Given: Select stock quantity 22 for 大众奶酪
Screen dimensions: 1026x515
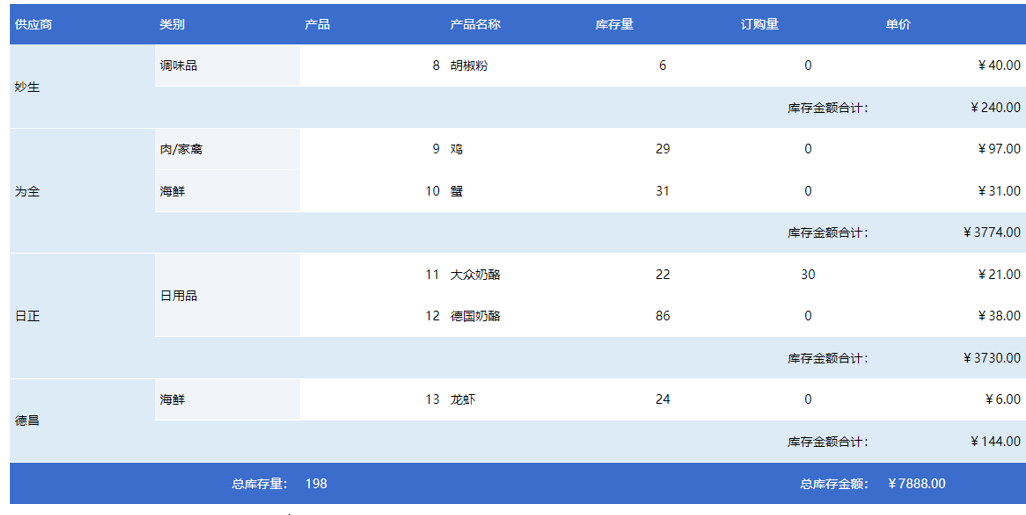Looking at the screenshot, I should point(663,275).
